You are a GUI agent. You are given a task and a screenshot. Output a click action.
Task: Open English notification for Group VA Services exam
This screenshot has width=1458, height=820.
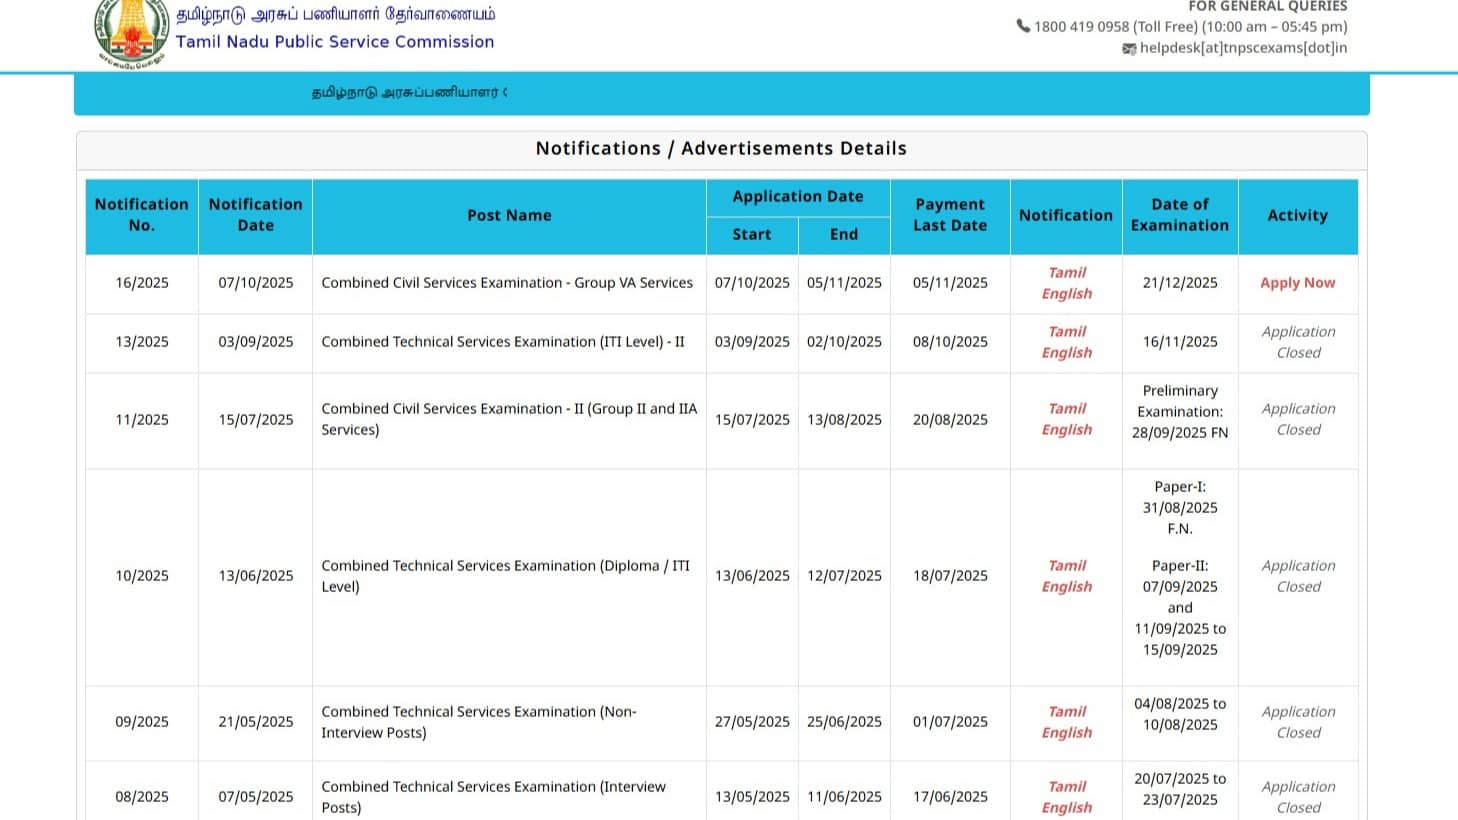tap(1066, 294)
